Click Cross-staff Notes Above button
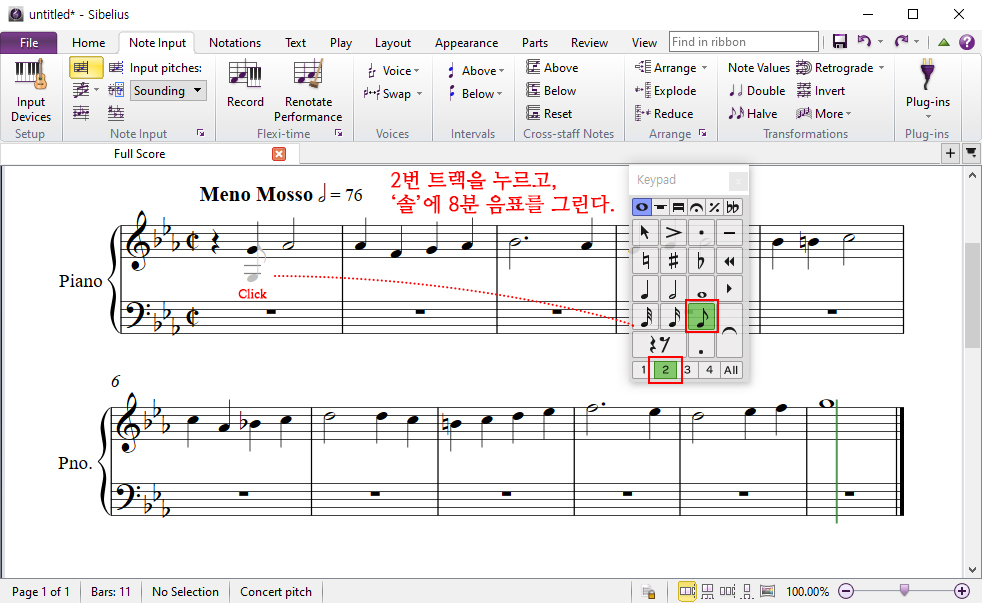Viewport: 982px width, 603px height. [x=552, y=68]
